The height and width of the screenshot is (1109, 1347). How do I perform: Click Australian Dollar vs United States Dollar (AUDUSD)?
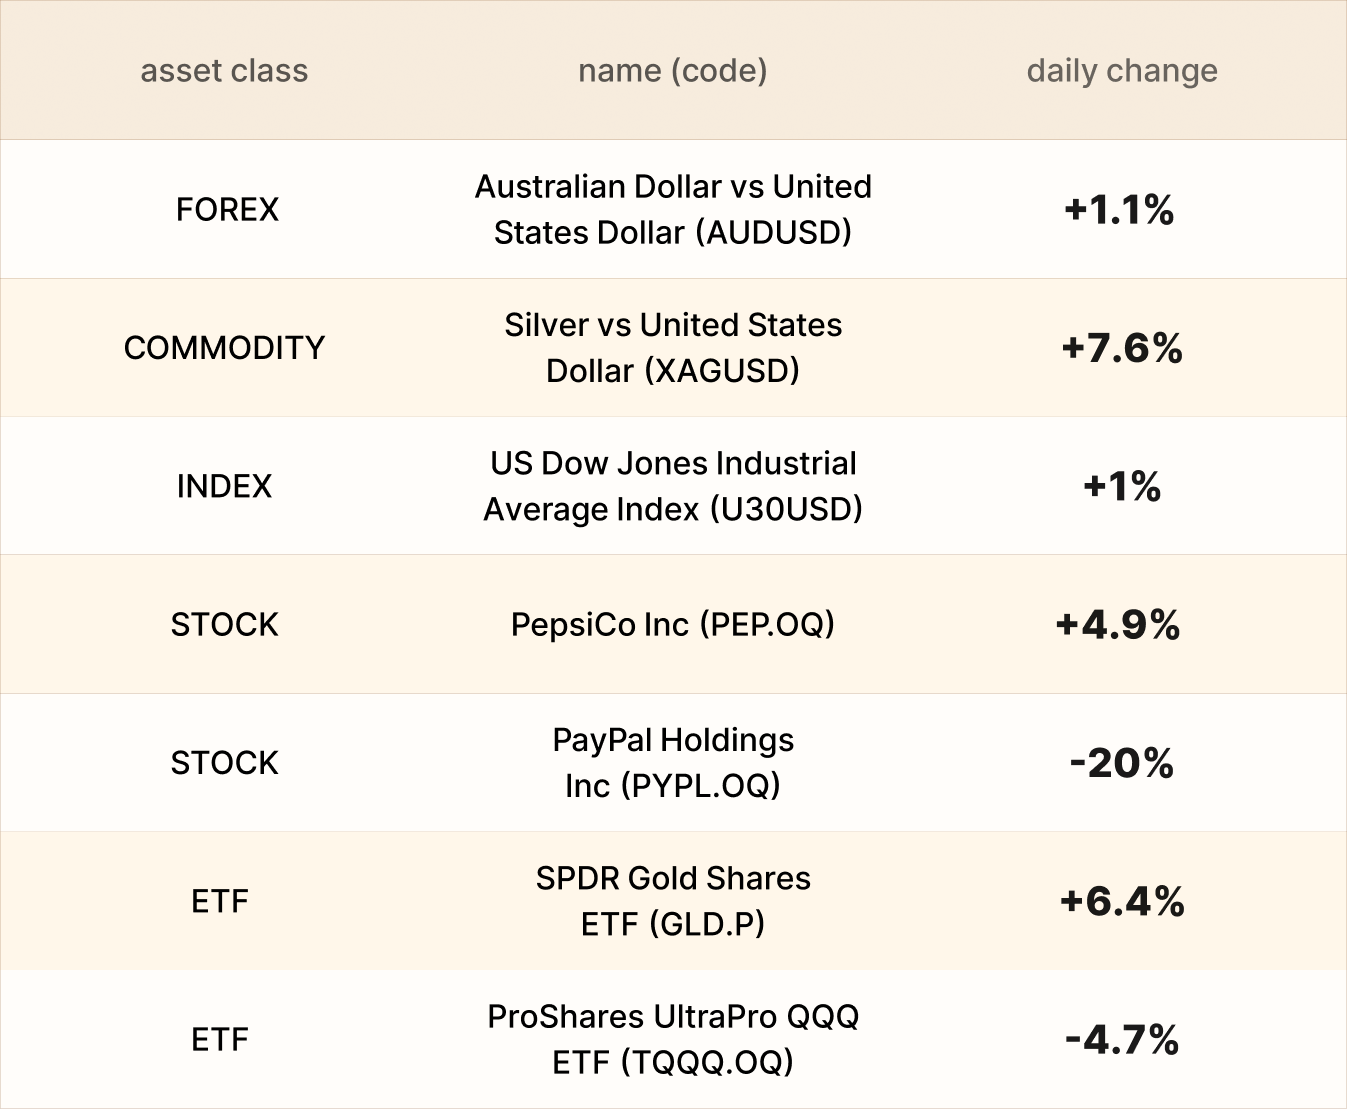(x=673, y=210)
